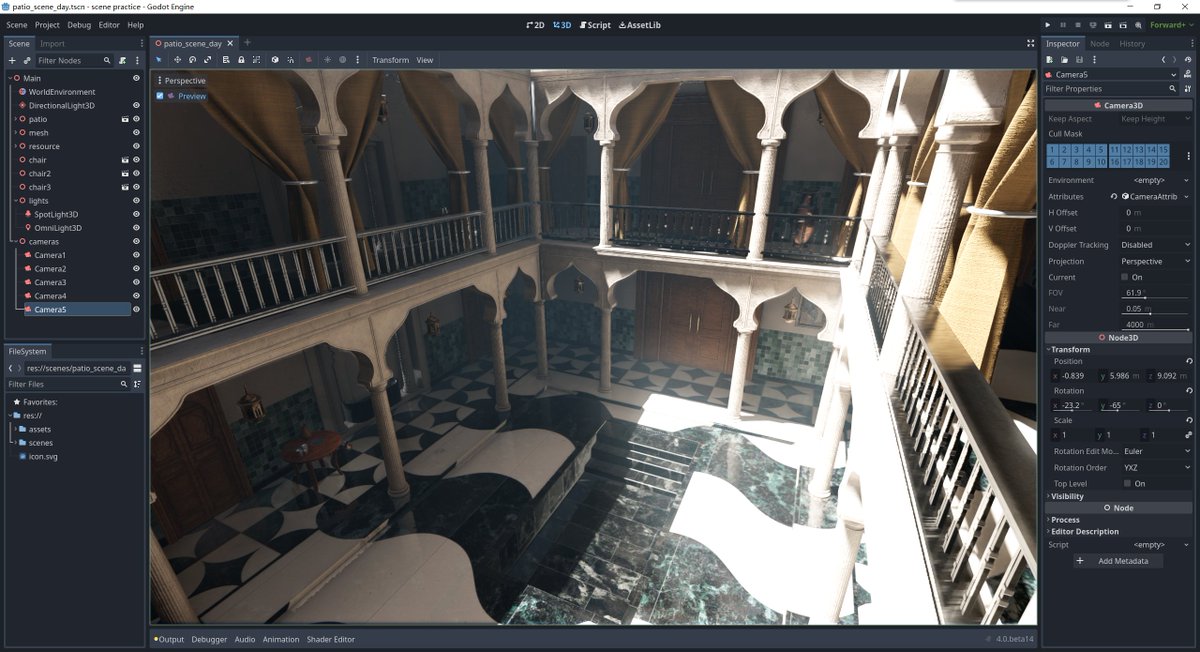
Task: Reset Attributes property revert arrow
Action: pyautogui.click(x=1114, y=196)
